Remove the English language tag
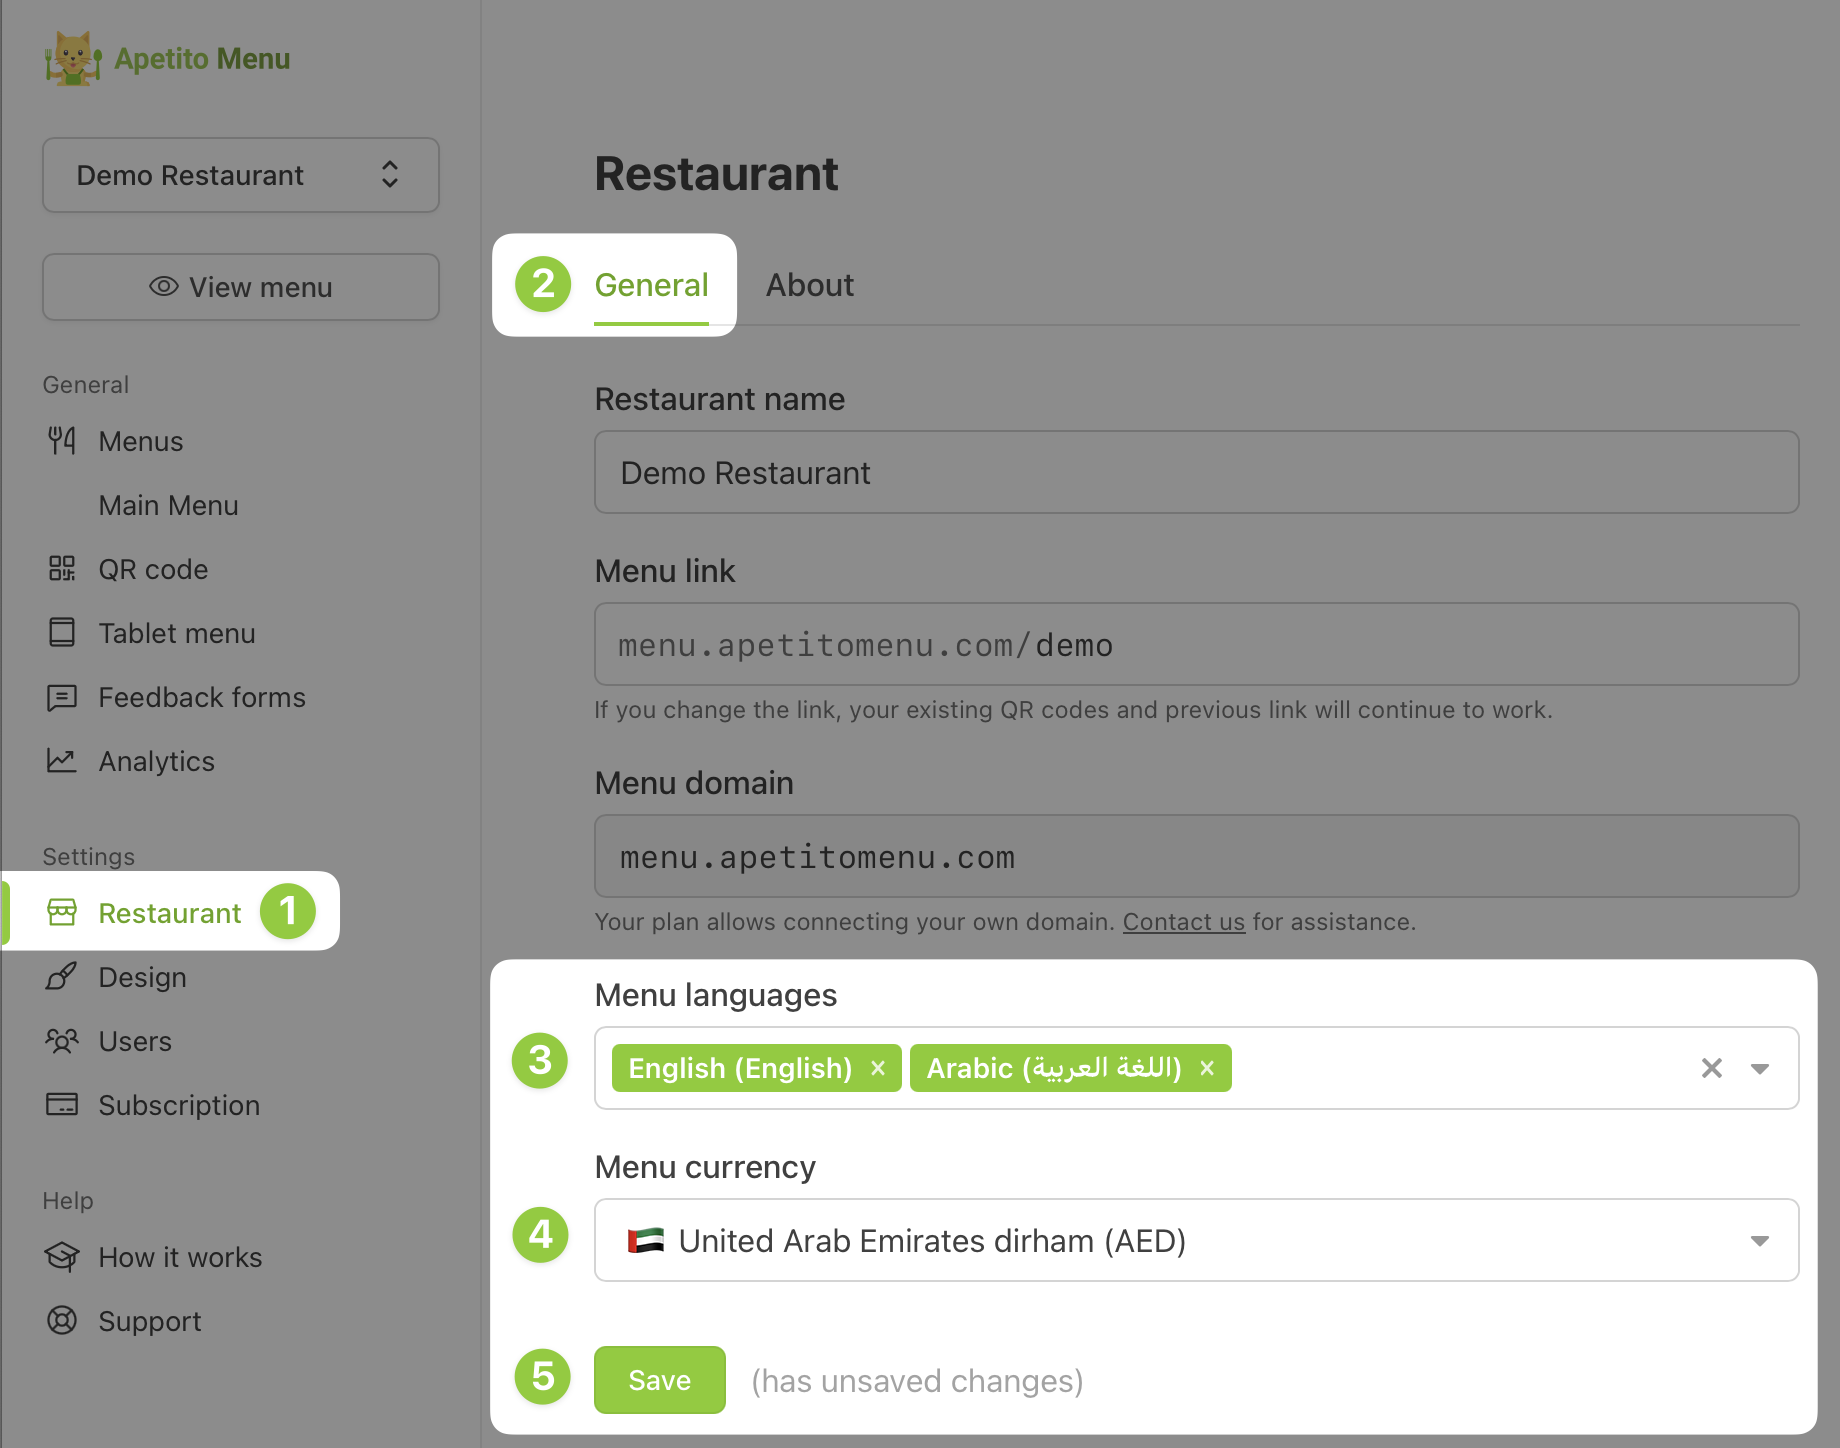Viewport: 1840px width, 1448px height. (878, 1068)
